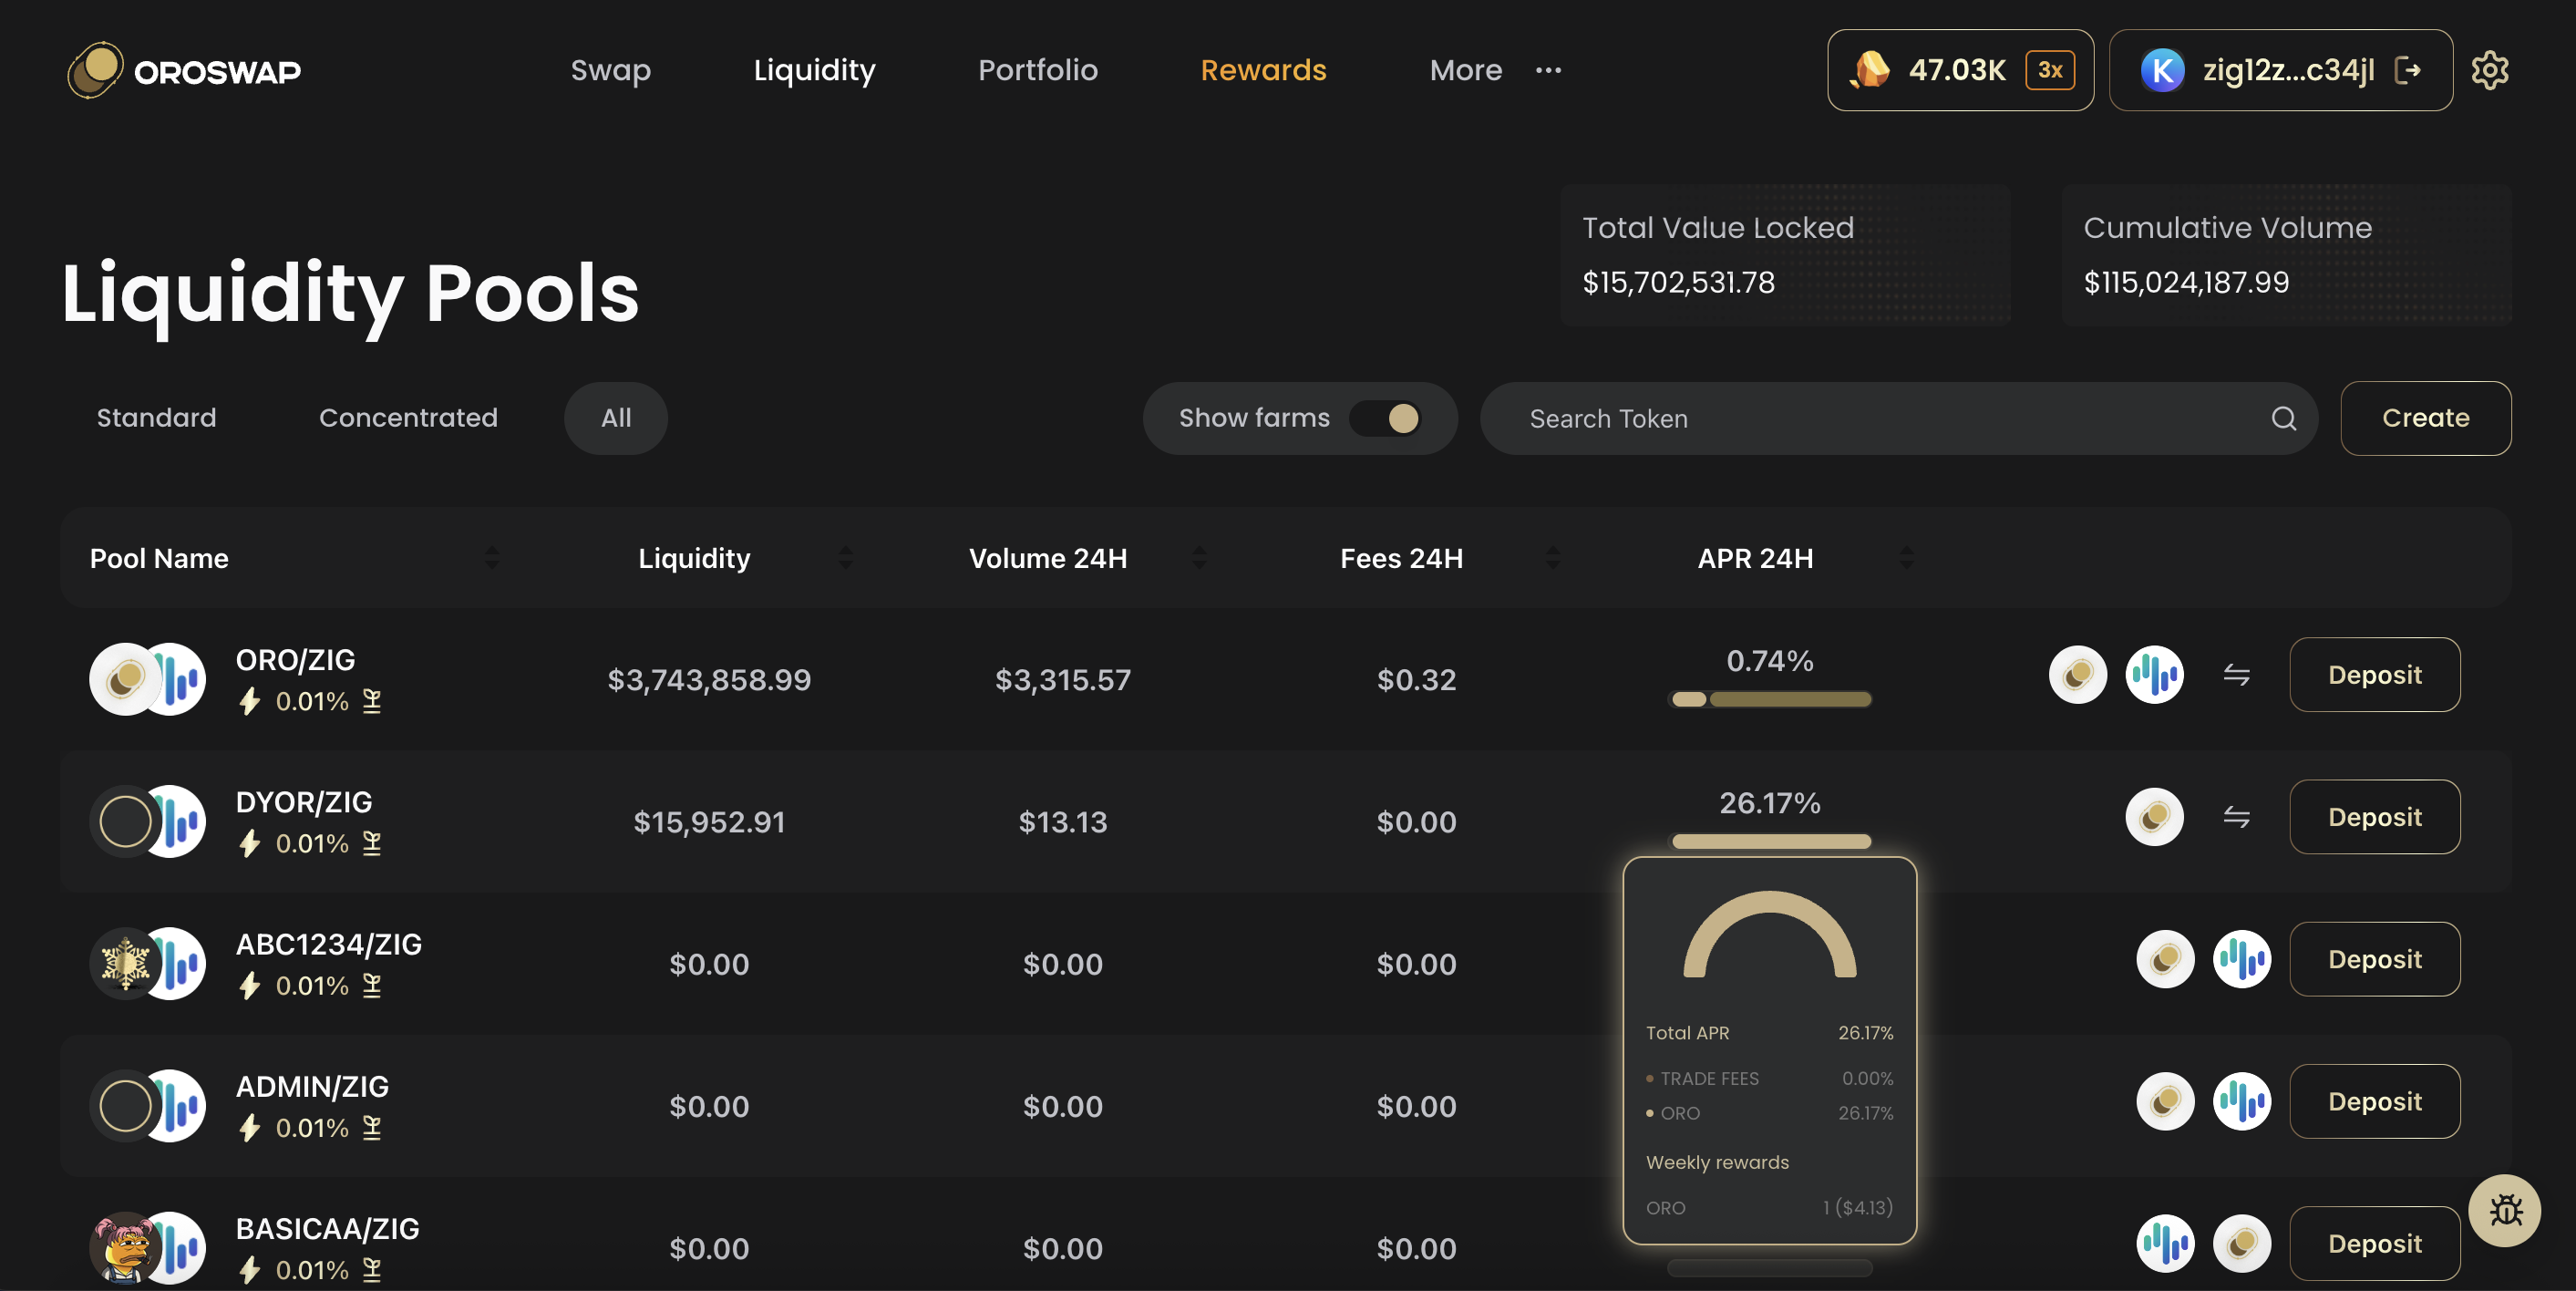This screenshot has height=1291, width=2576.
Task: Open the Portfolio page
Action: click(1037, 70)
